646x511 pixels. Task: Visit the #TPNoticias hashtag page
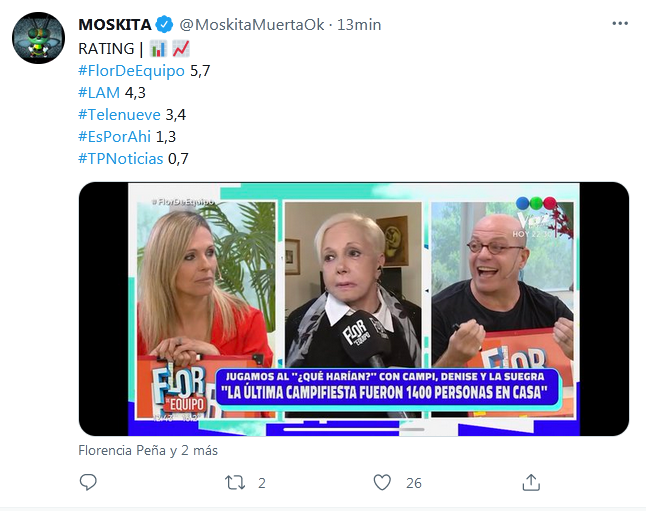(x=121, y=159)
